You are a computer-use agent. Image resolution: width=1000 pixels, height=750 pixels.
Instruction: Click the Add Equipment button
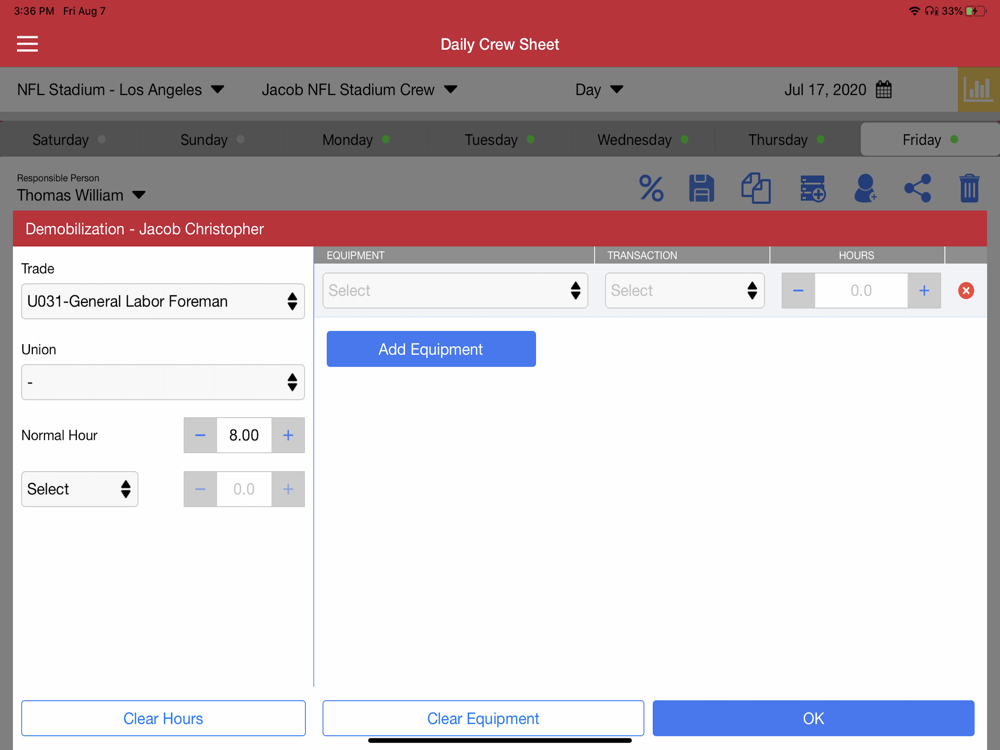[x=431, y=349]
